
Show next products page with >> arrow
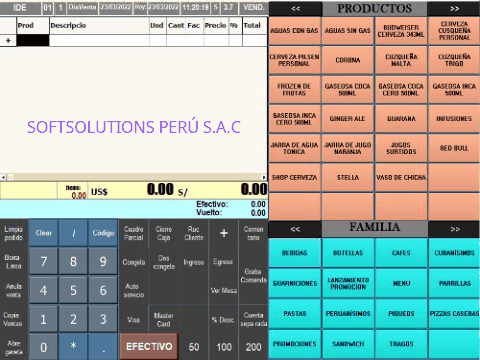pyautogui.click(x=454, y=9)
